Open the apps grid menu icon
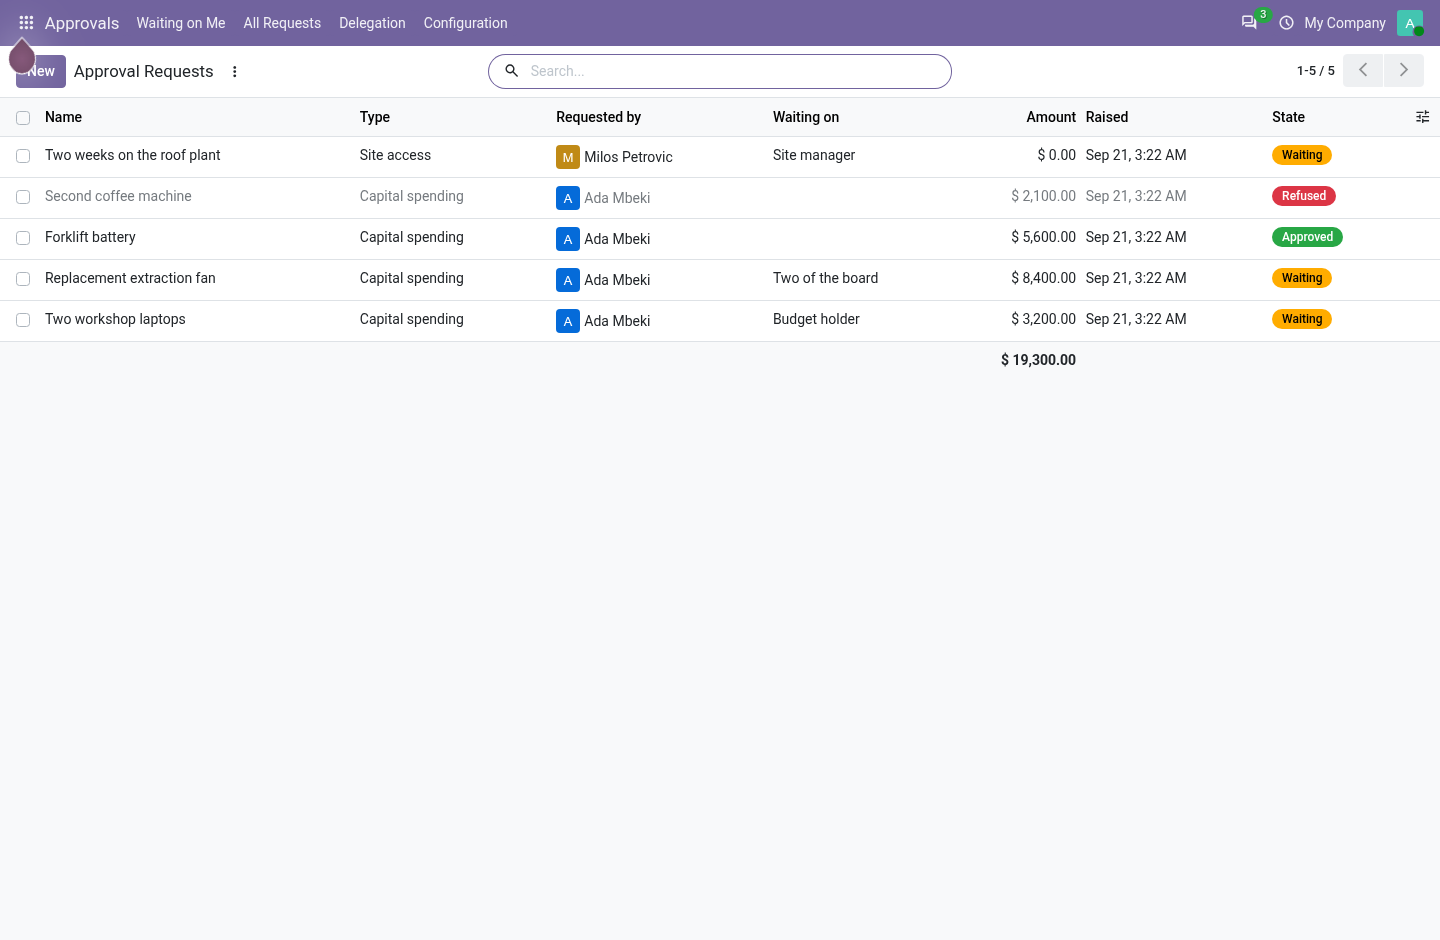 point(26,22)
